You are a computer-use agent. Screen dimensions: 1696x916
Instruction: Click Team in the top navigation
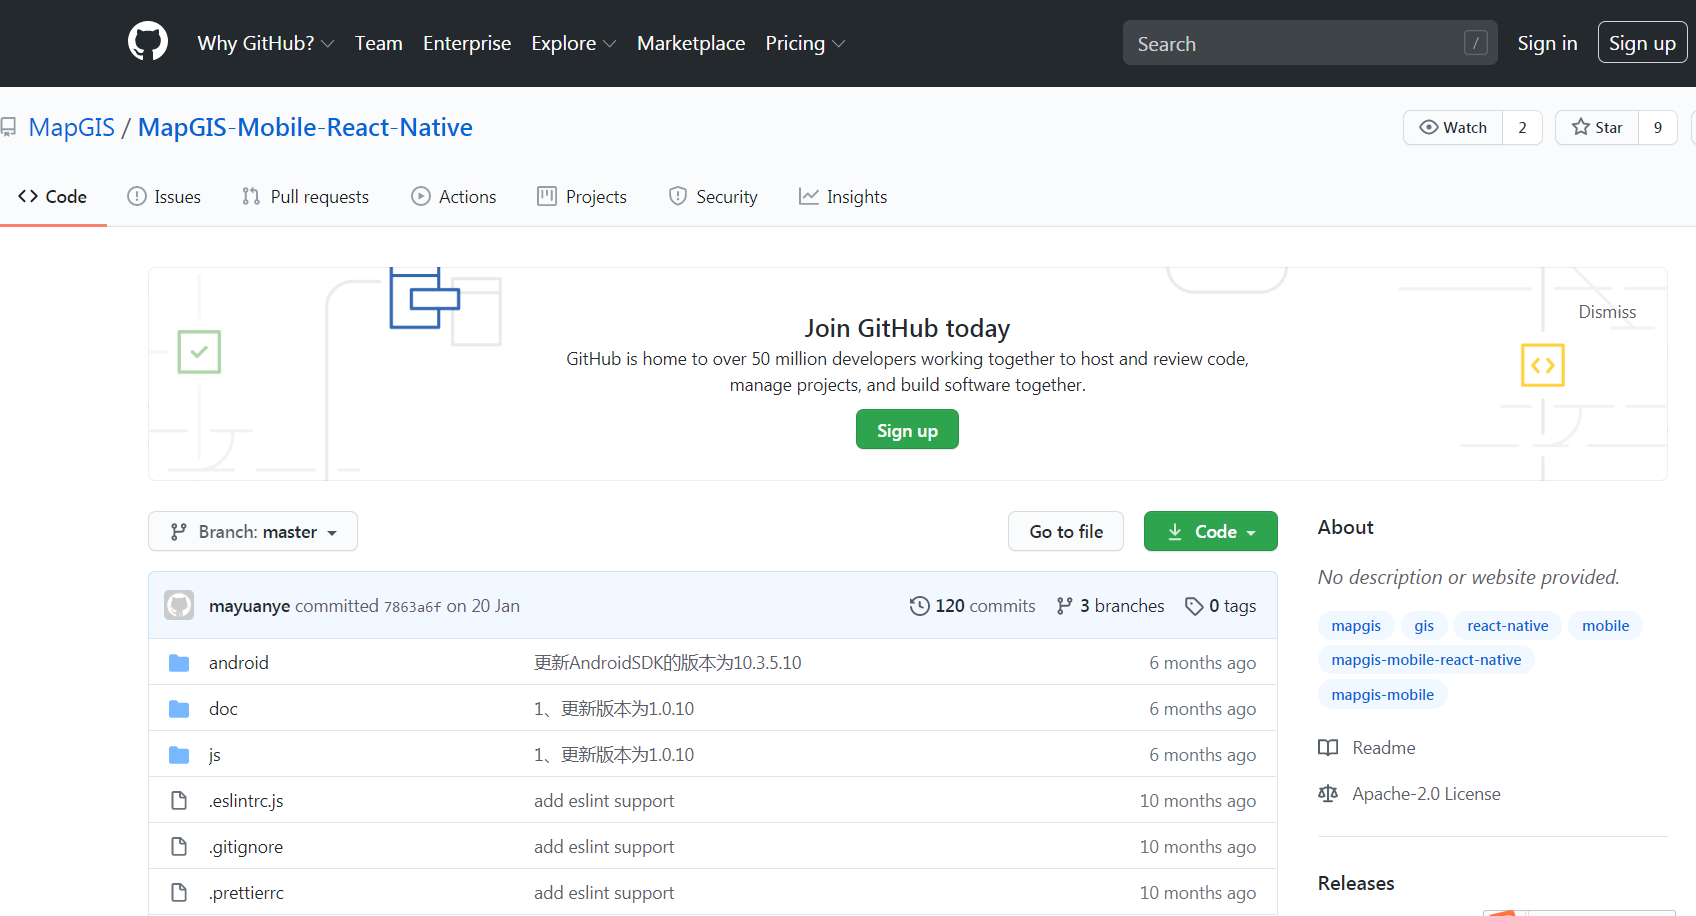pyautogui.click(x=379, y=43)
